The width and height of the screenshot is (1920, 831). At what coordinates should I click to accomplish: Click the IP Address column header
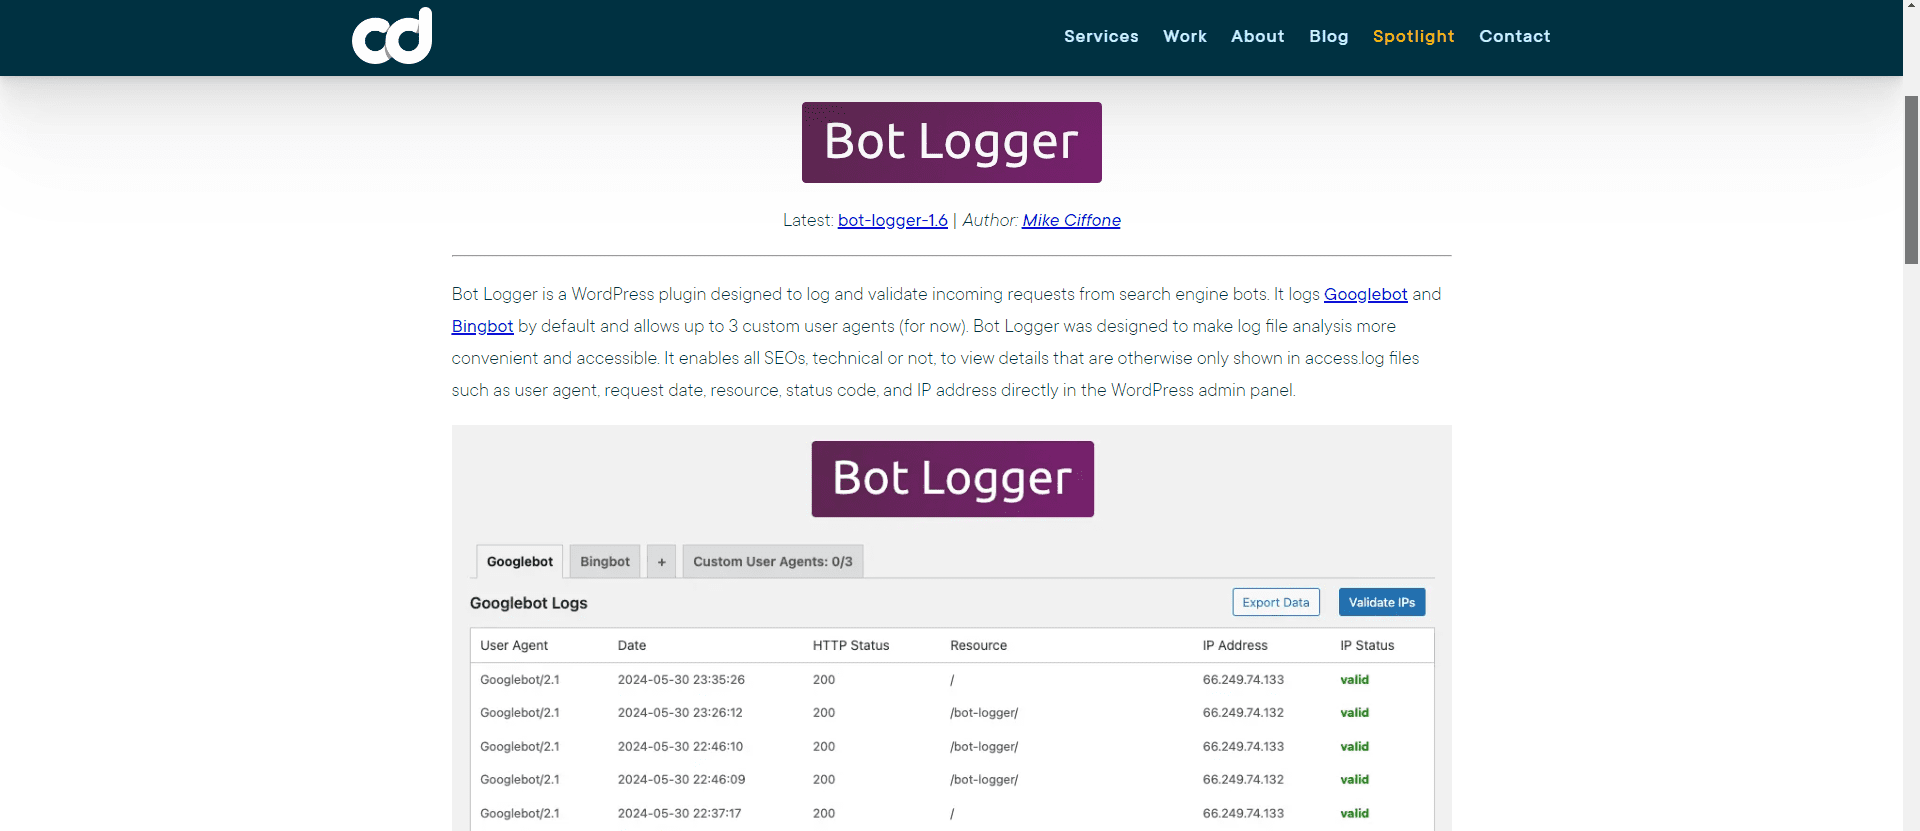pyautogui.click(x=1235, y=645)
